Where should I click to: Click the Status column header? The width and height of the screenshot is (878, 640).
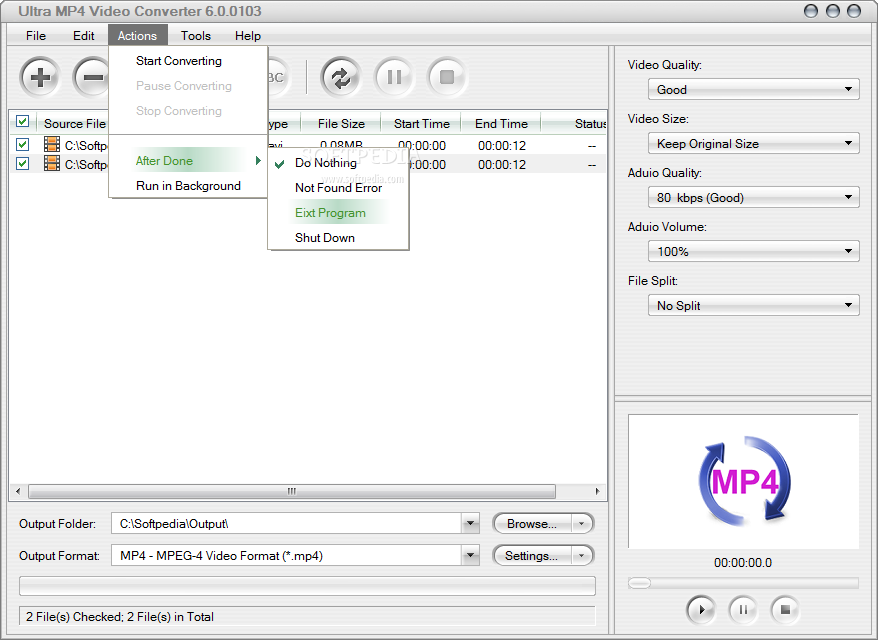575,123
